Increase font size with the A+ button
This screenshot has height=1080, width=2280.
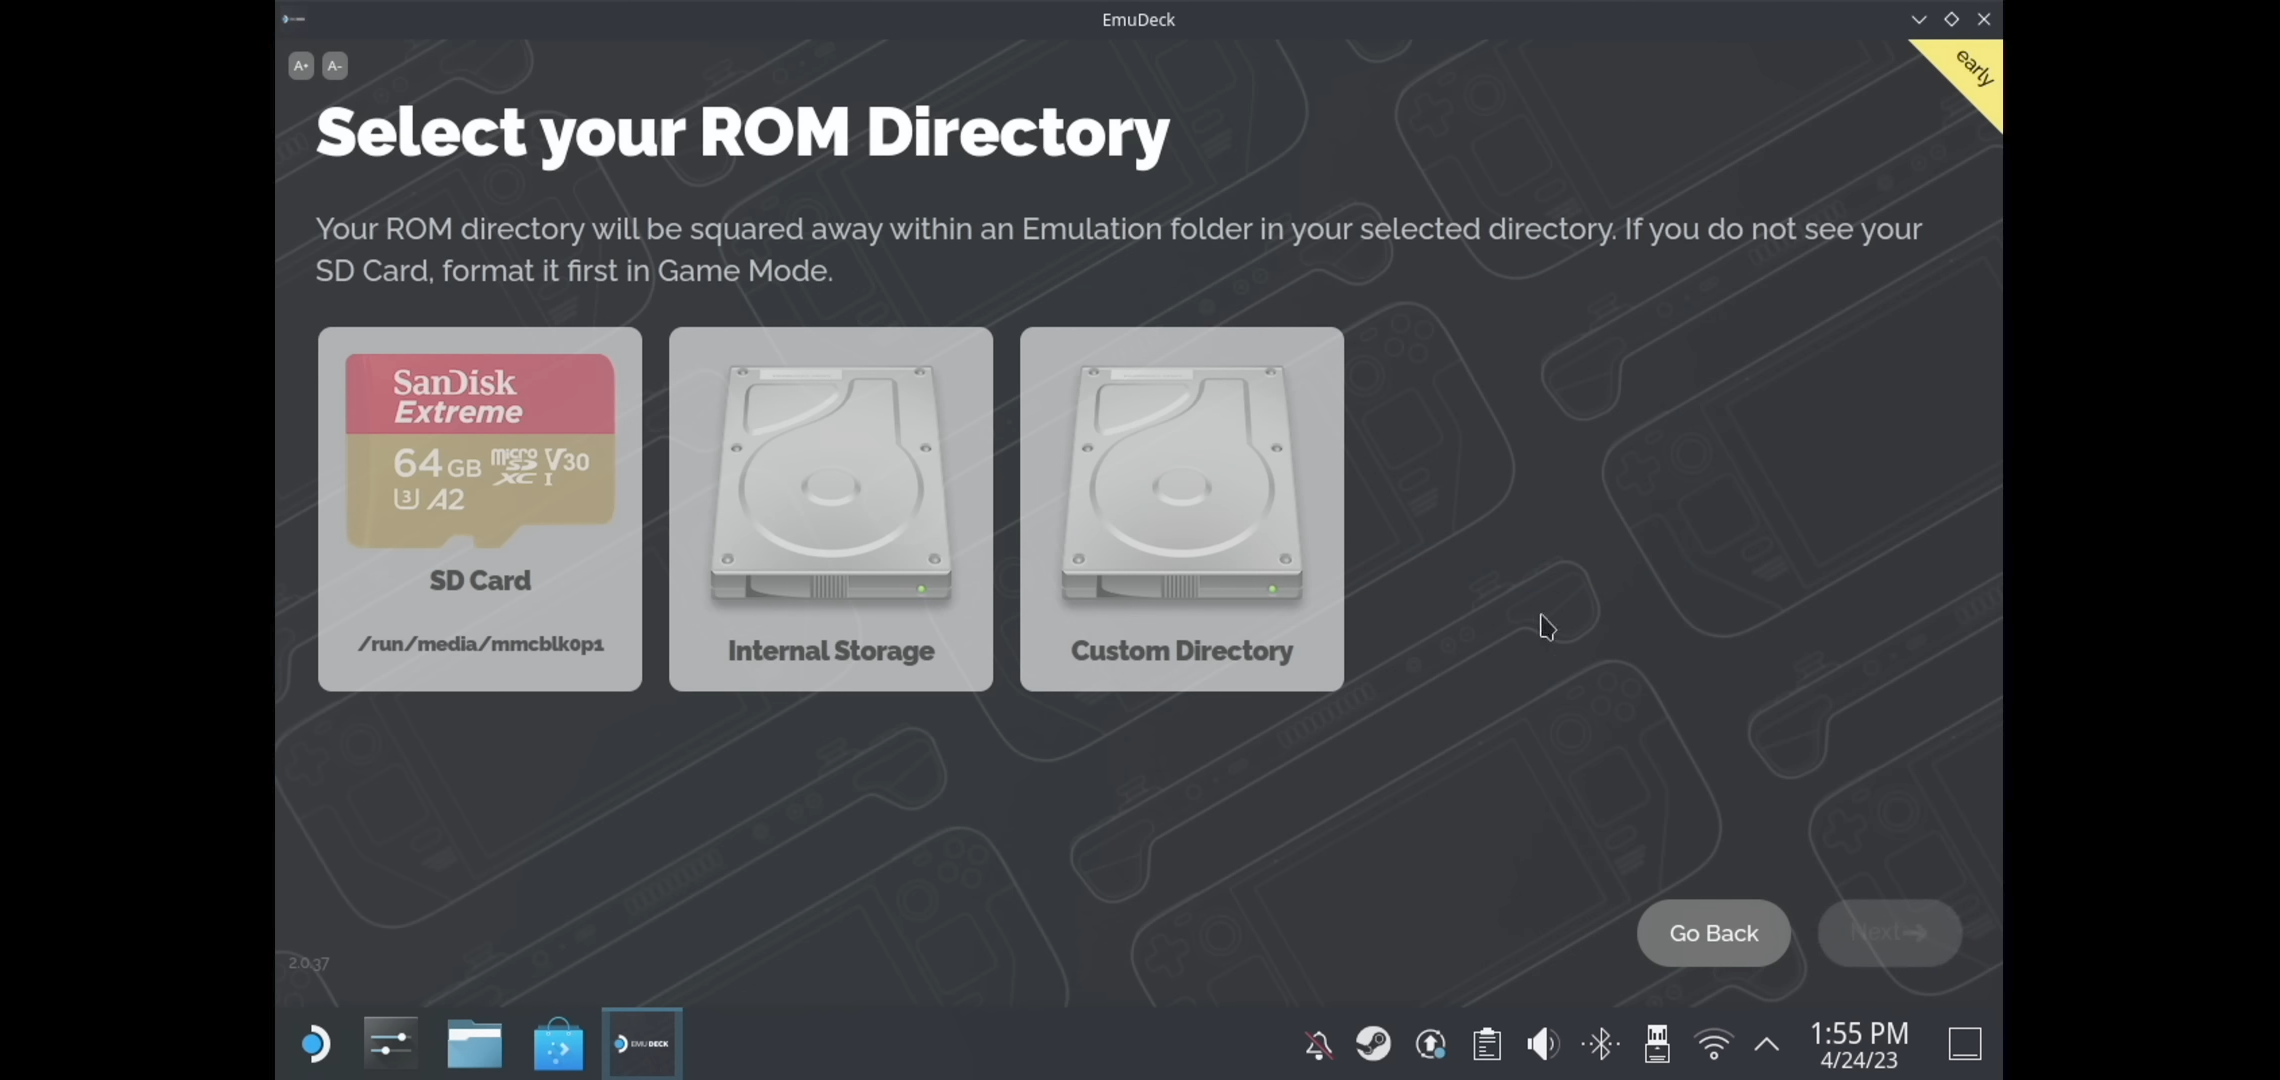[x=301, y=66]
